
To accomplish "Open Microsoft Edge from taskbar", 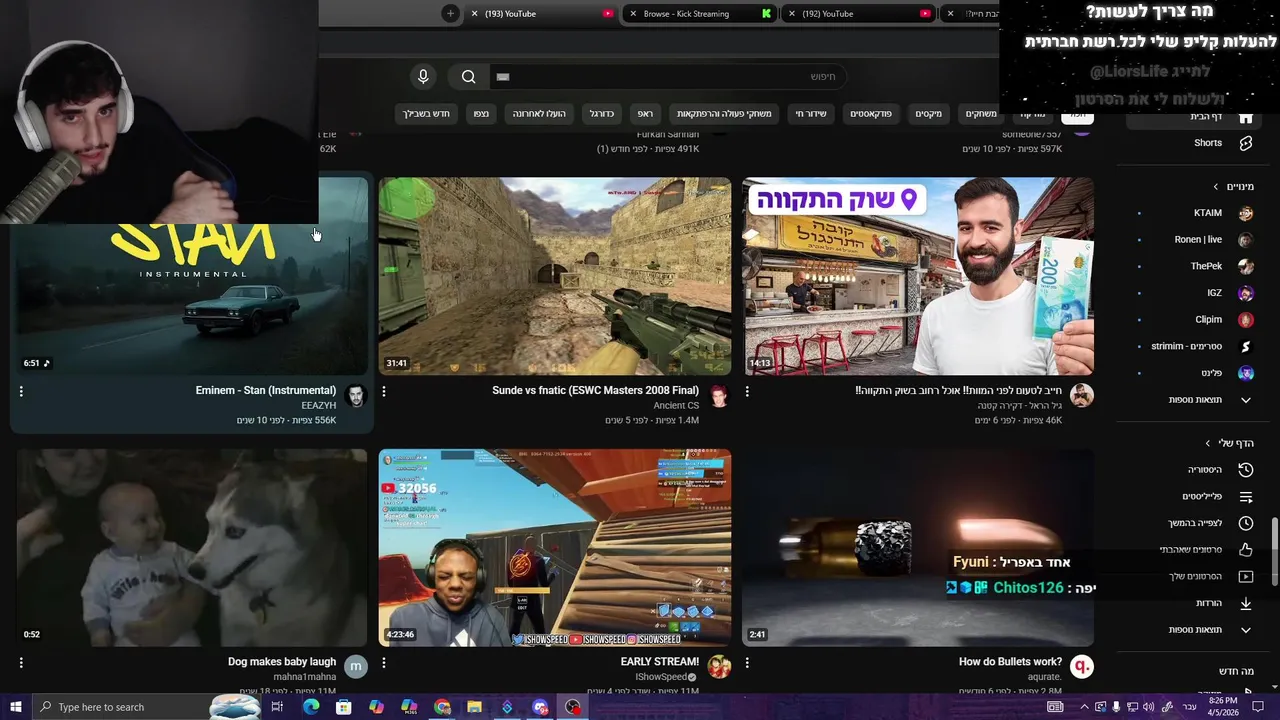I will [x=311, y=707].
